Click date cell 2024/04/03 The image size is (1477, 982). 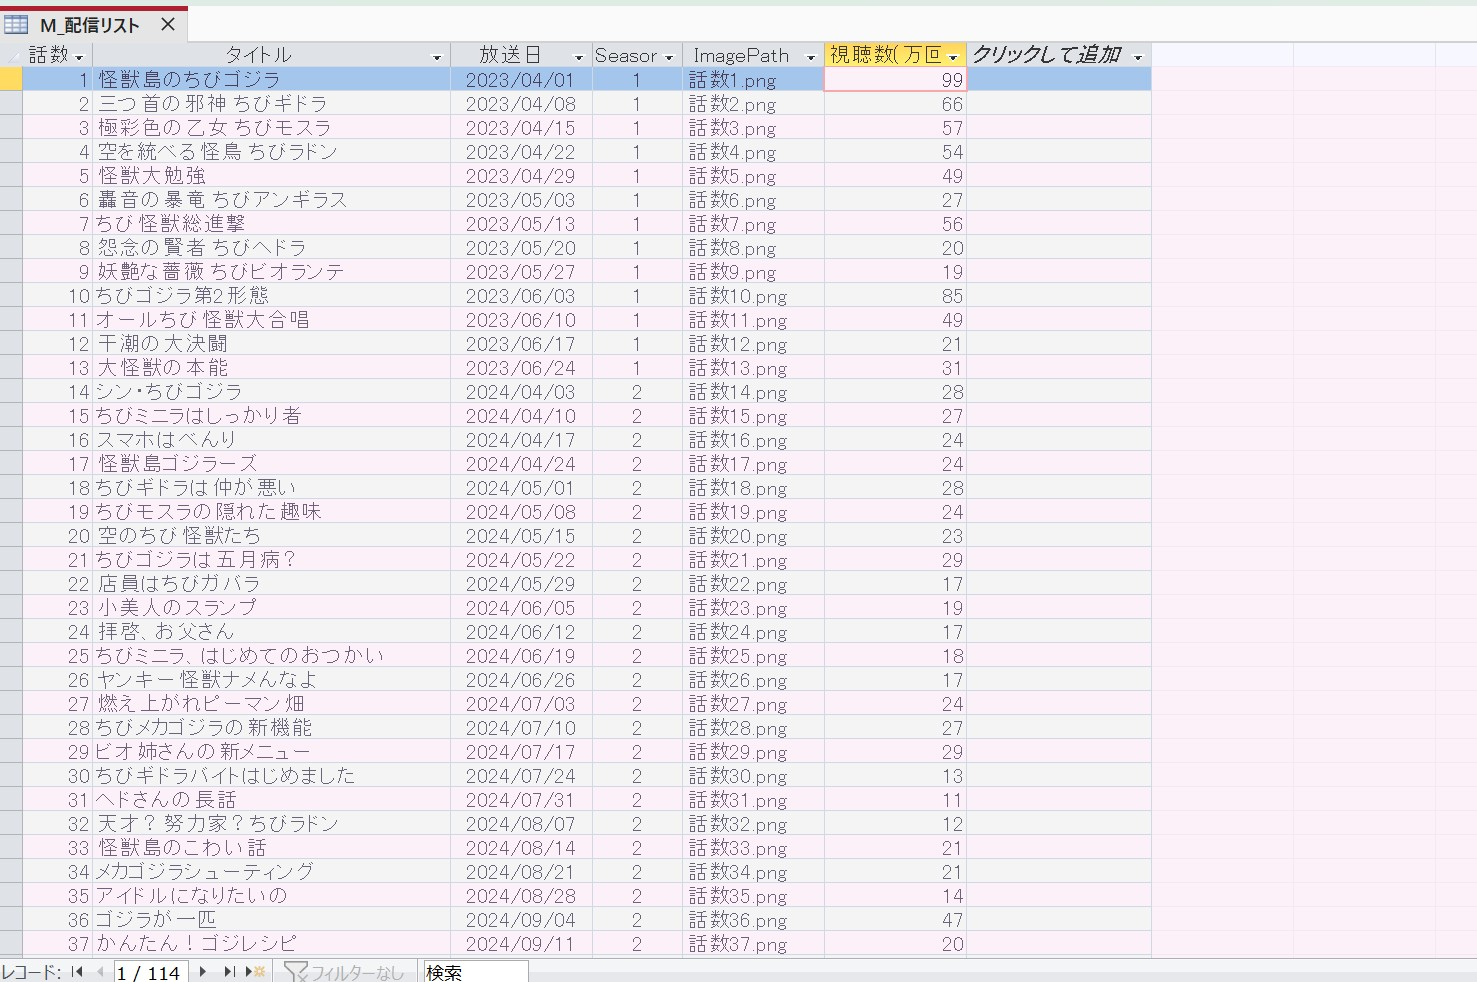[x=521, y=391]
